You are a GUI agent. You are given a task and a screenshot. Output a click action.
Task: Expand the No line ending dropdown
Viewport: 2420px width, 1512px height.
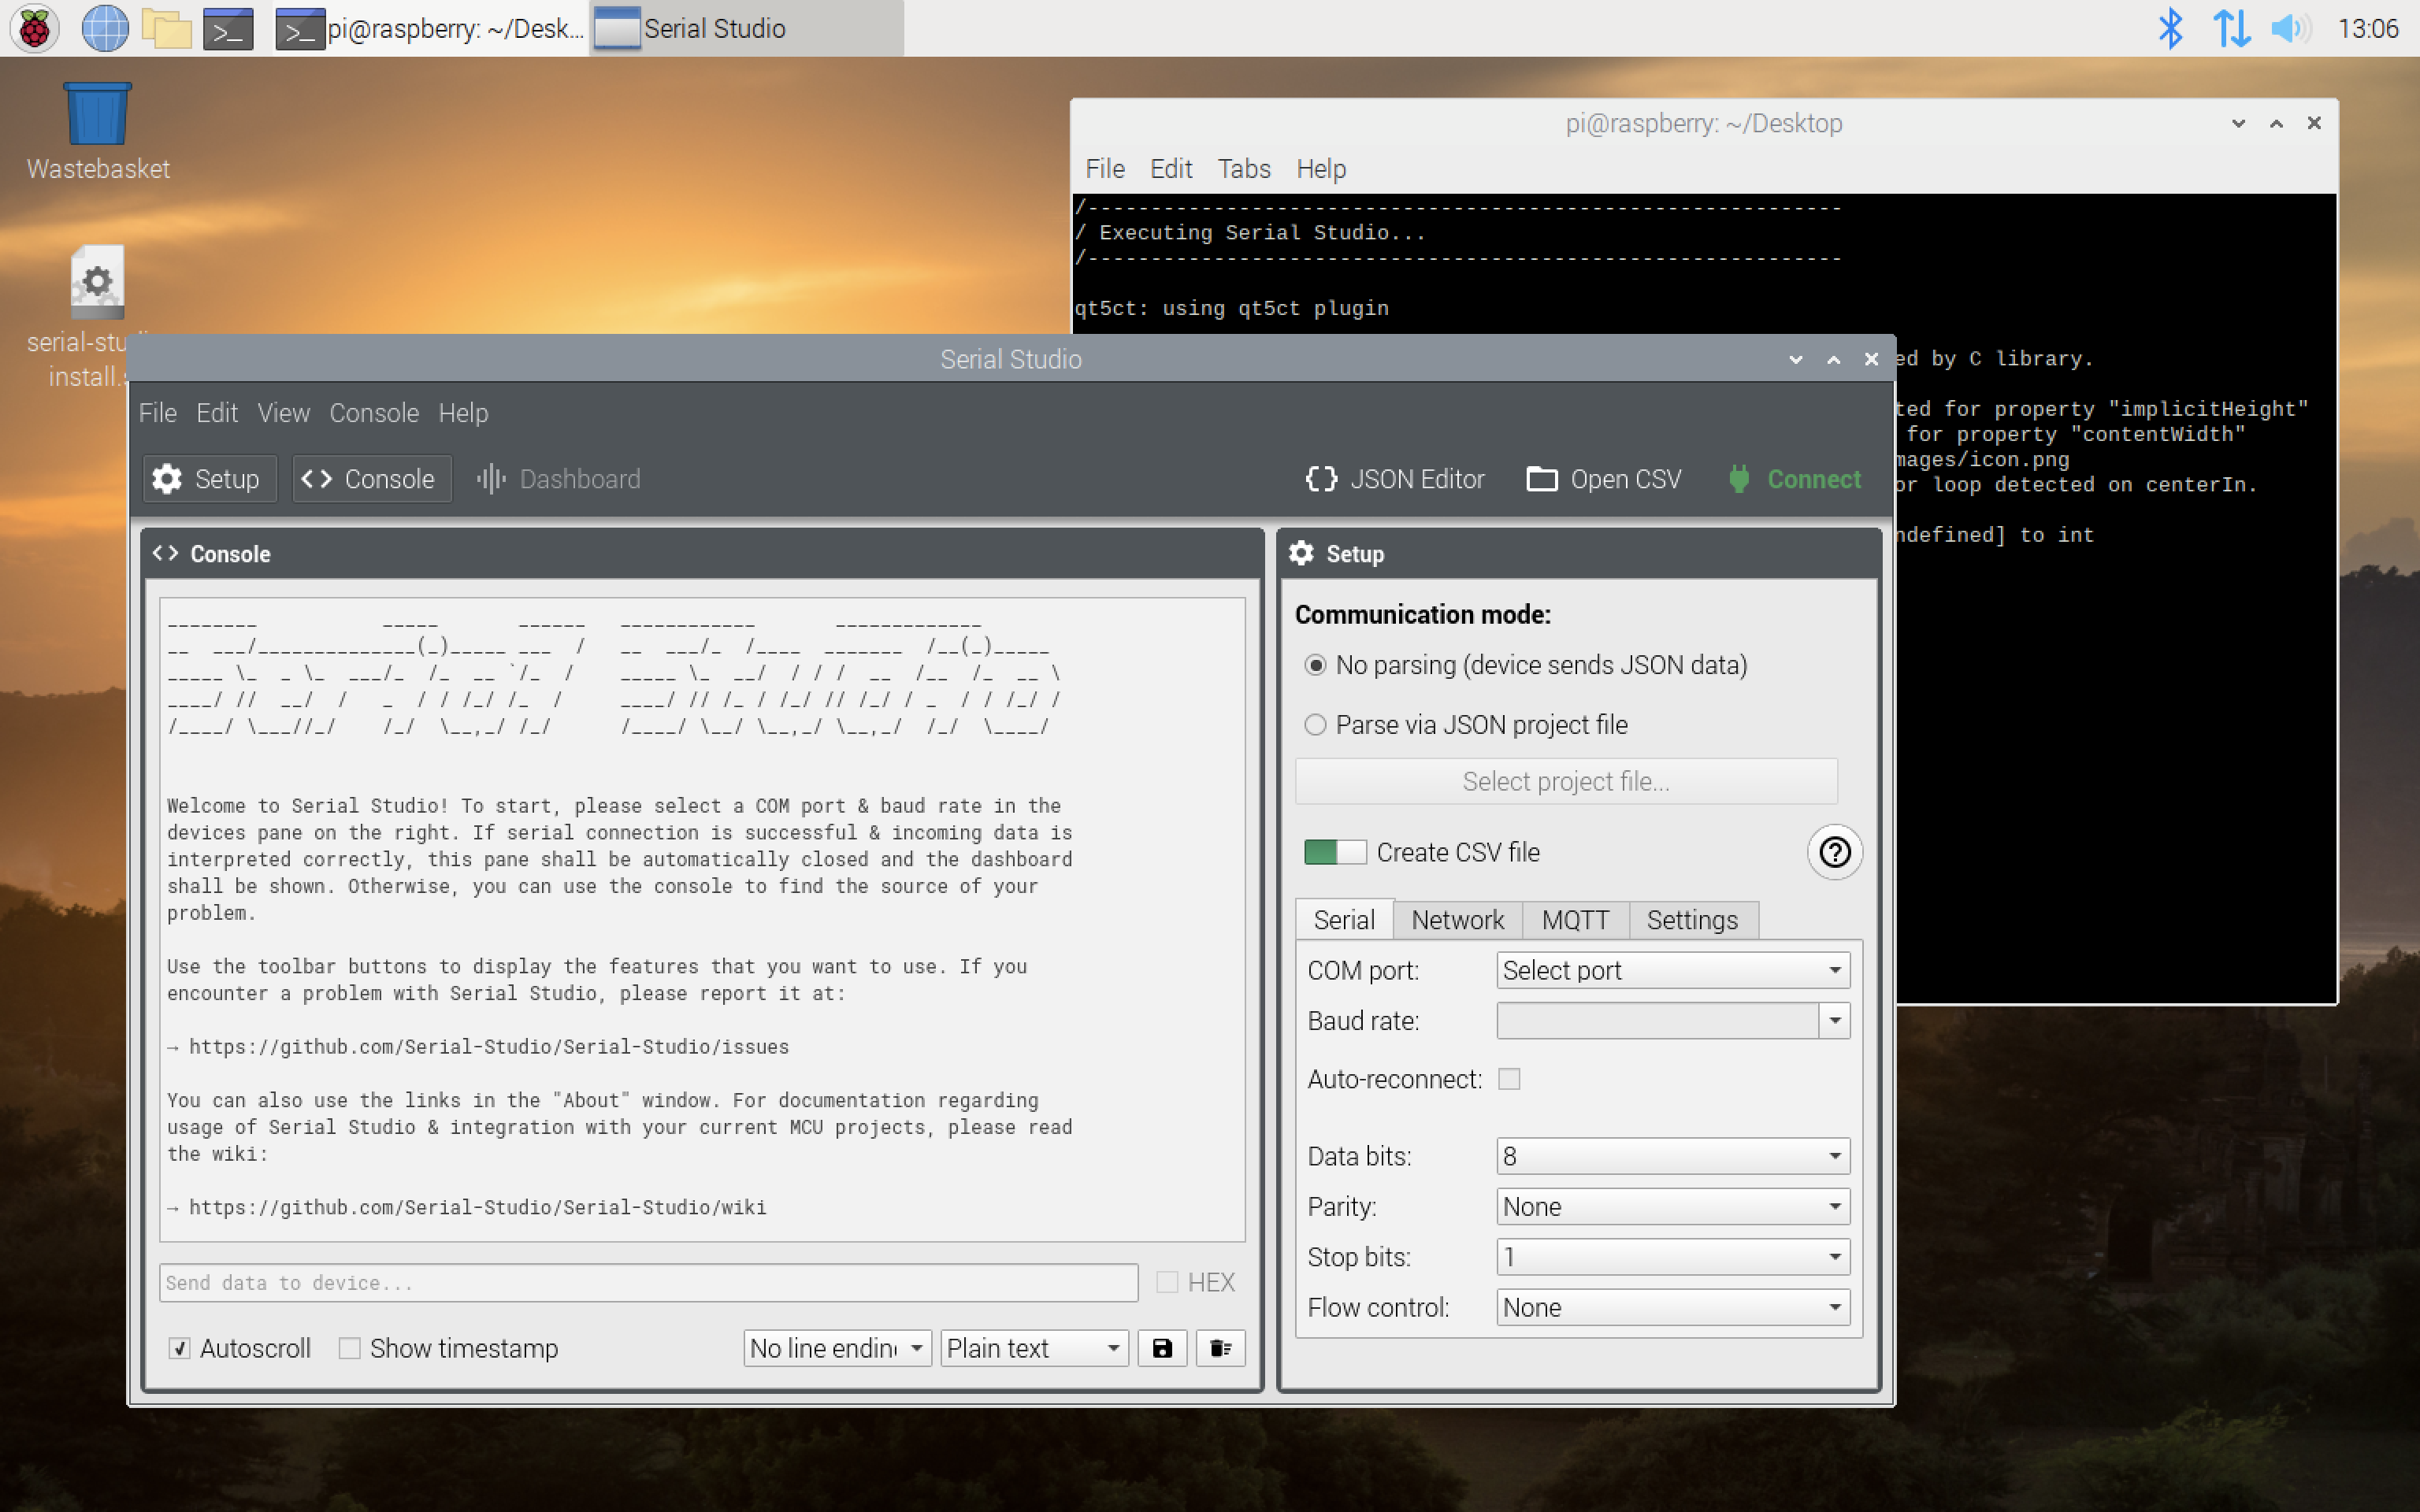pos(837,1348)
